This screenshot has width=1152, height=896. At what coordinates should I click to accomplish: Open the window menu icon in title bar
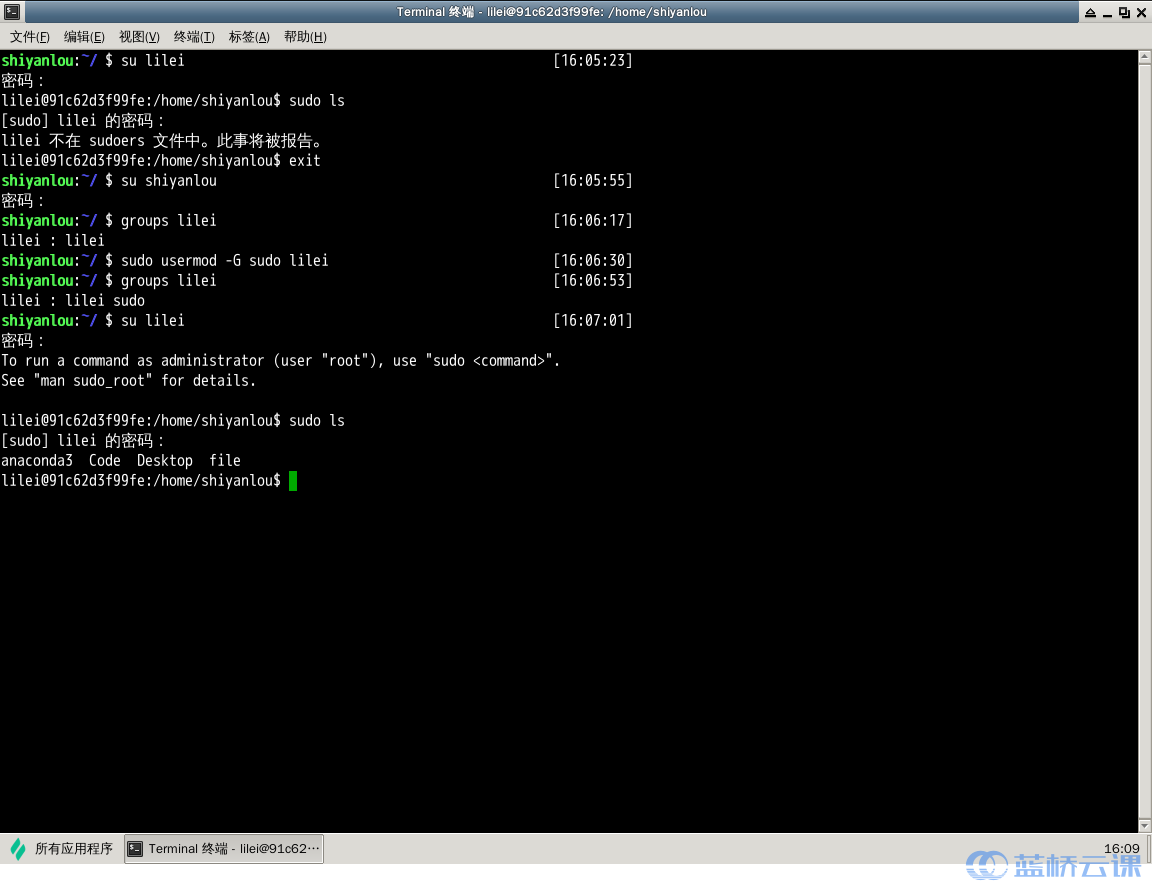coord(11,12)
